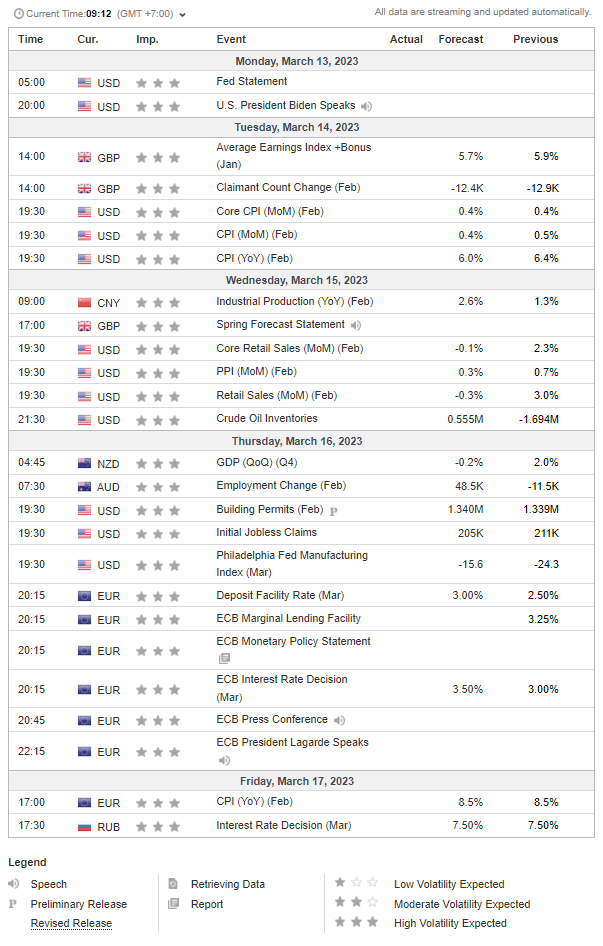Click the Previous column header
This screenshot has height=946, width=603.
[535, 39]
